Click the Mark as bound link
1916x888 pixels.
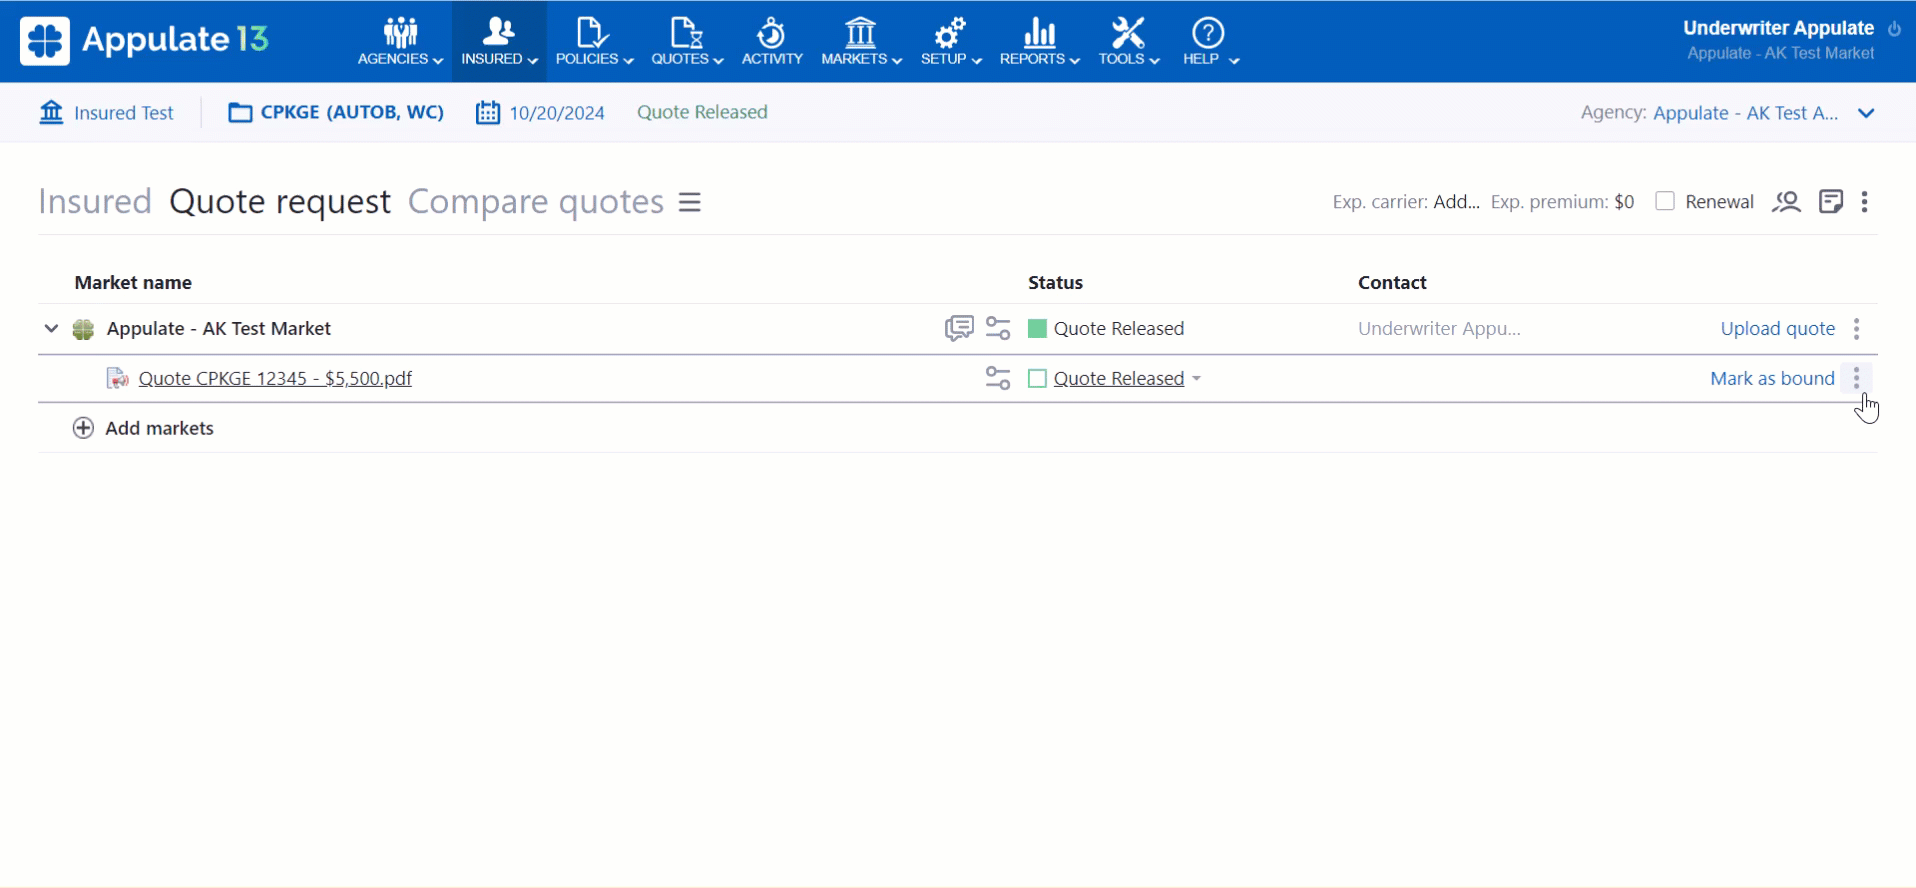(x=1771, y=378)
